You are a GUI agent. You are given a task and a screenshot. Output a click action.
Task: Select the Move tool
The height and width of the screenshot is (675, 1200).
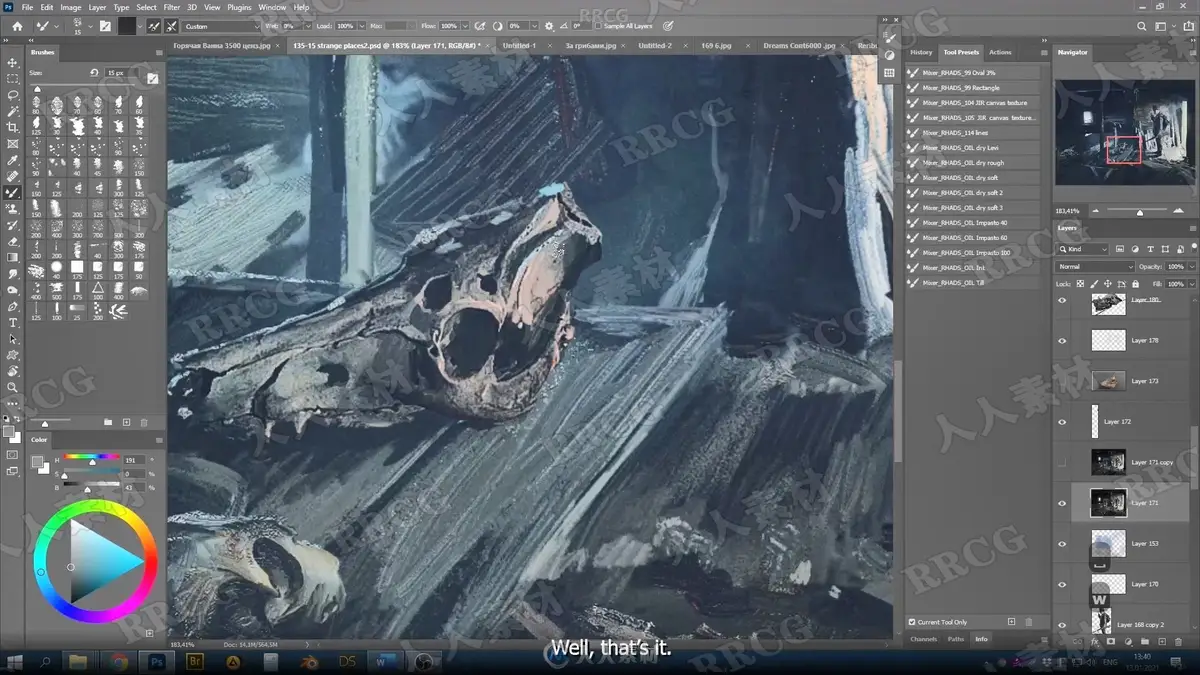(13, 62)
